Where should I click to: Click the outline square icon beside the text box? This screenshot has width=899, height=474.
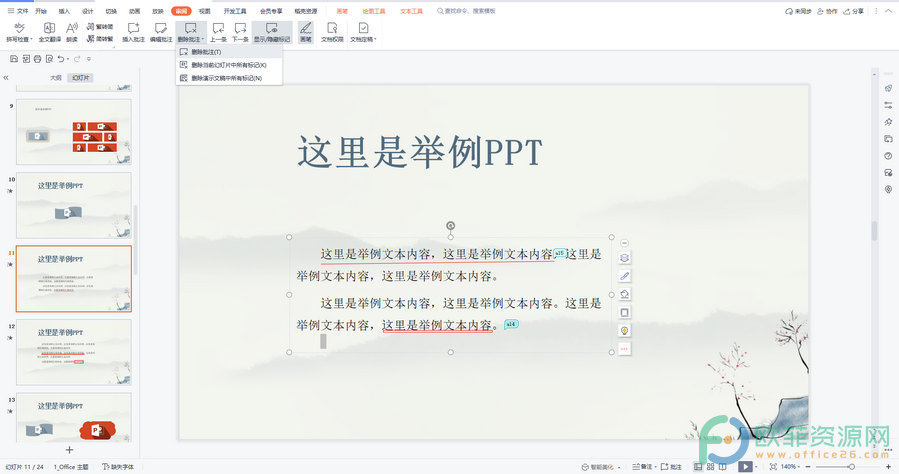click(624, 312)
